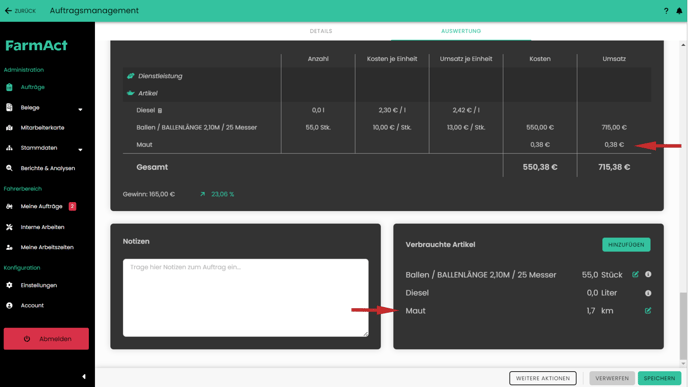Show info for the Ballen article

coord(648,274)
